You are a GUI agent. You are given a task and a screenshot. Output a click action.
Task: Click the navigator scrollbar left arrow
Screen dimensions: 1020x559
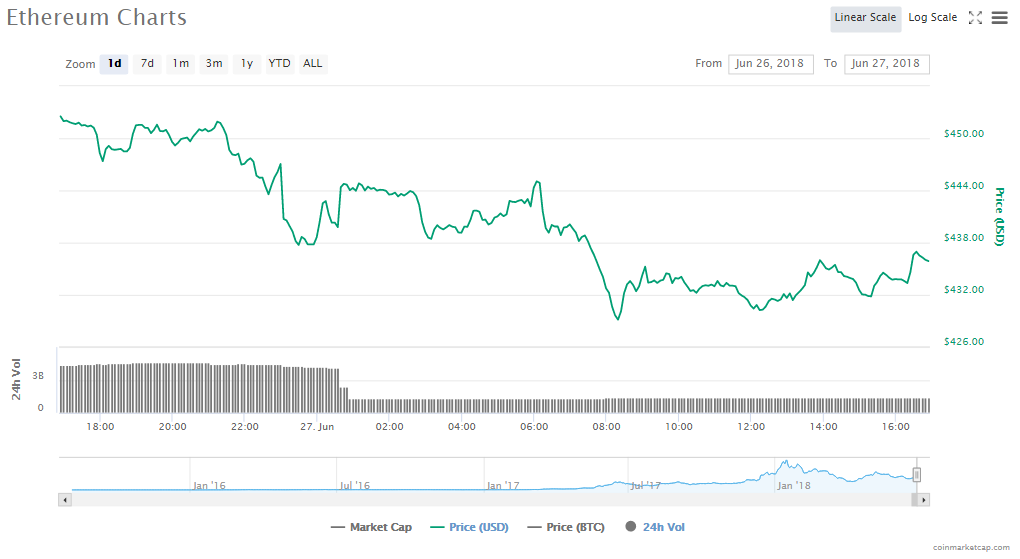[66, 499]
